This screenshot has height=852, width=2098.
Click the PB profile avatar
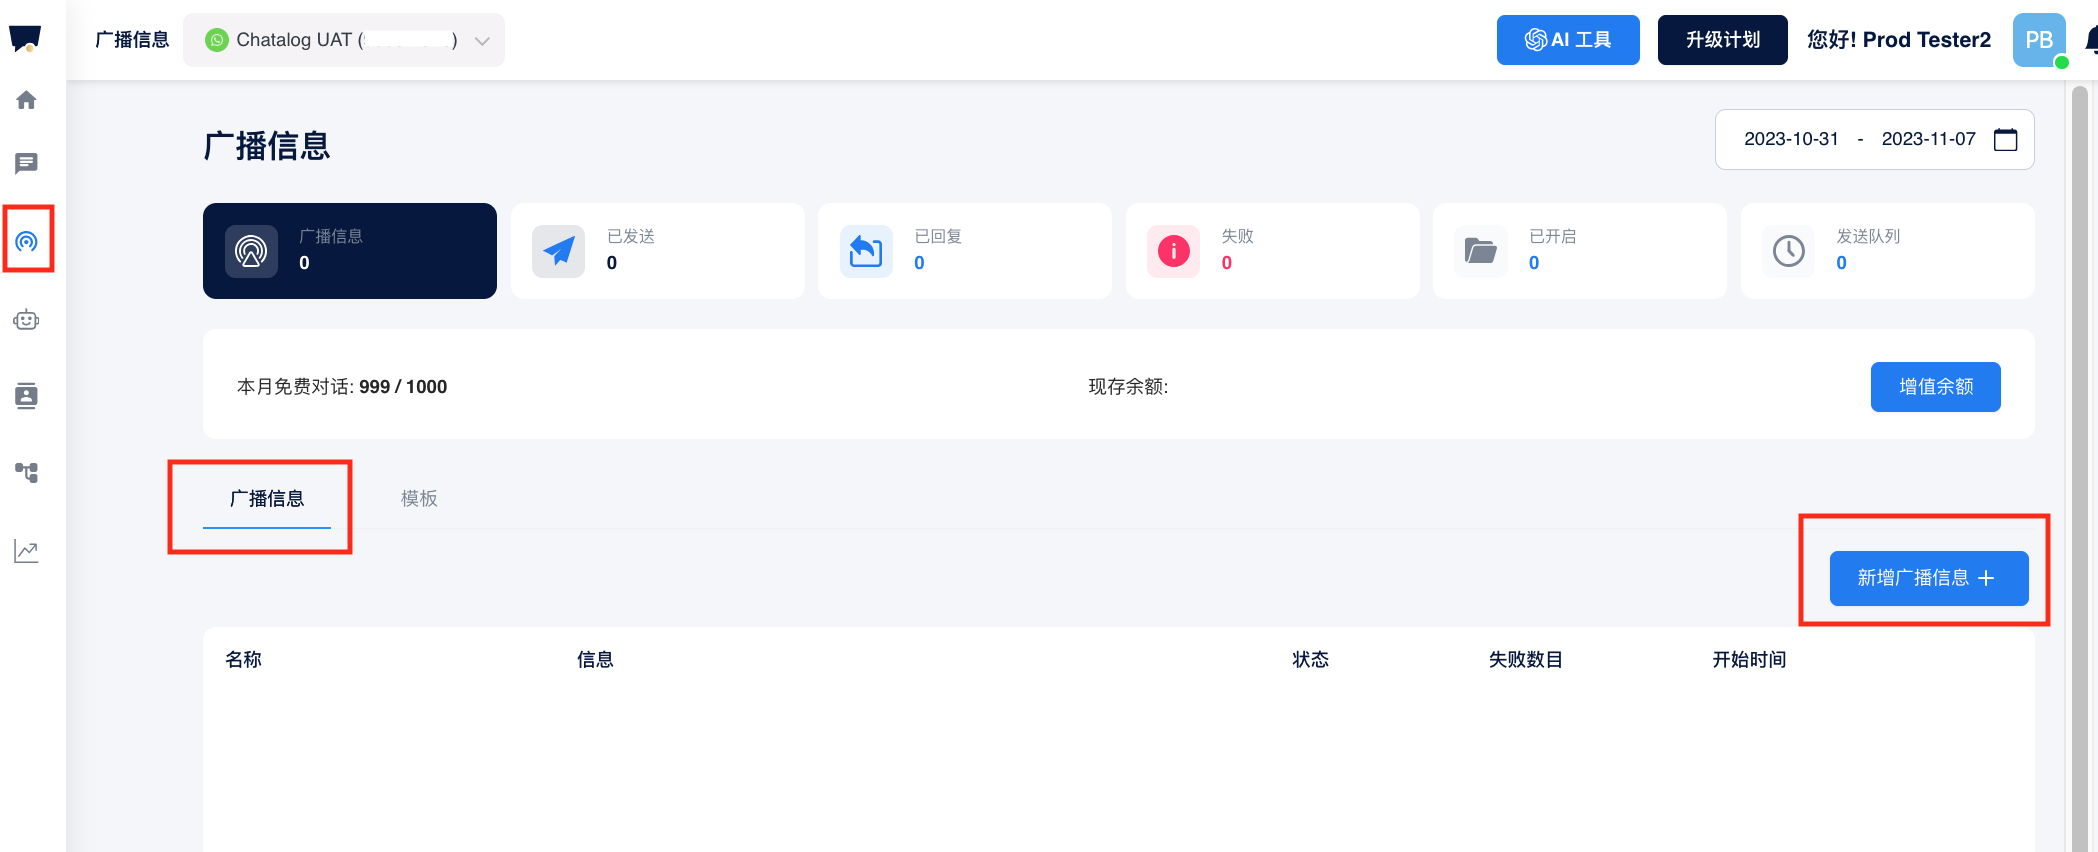point(2038,40)
